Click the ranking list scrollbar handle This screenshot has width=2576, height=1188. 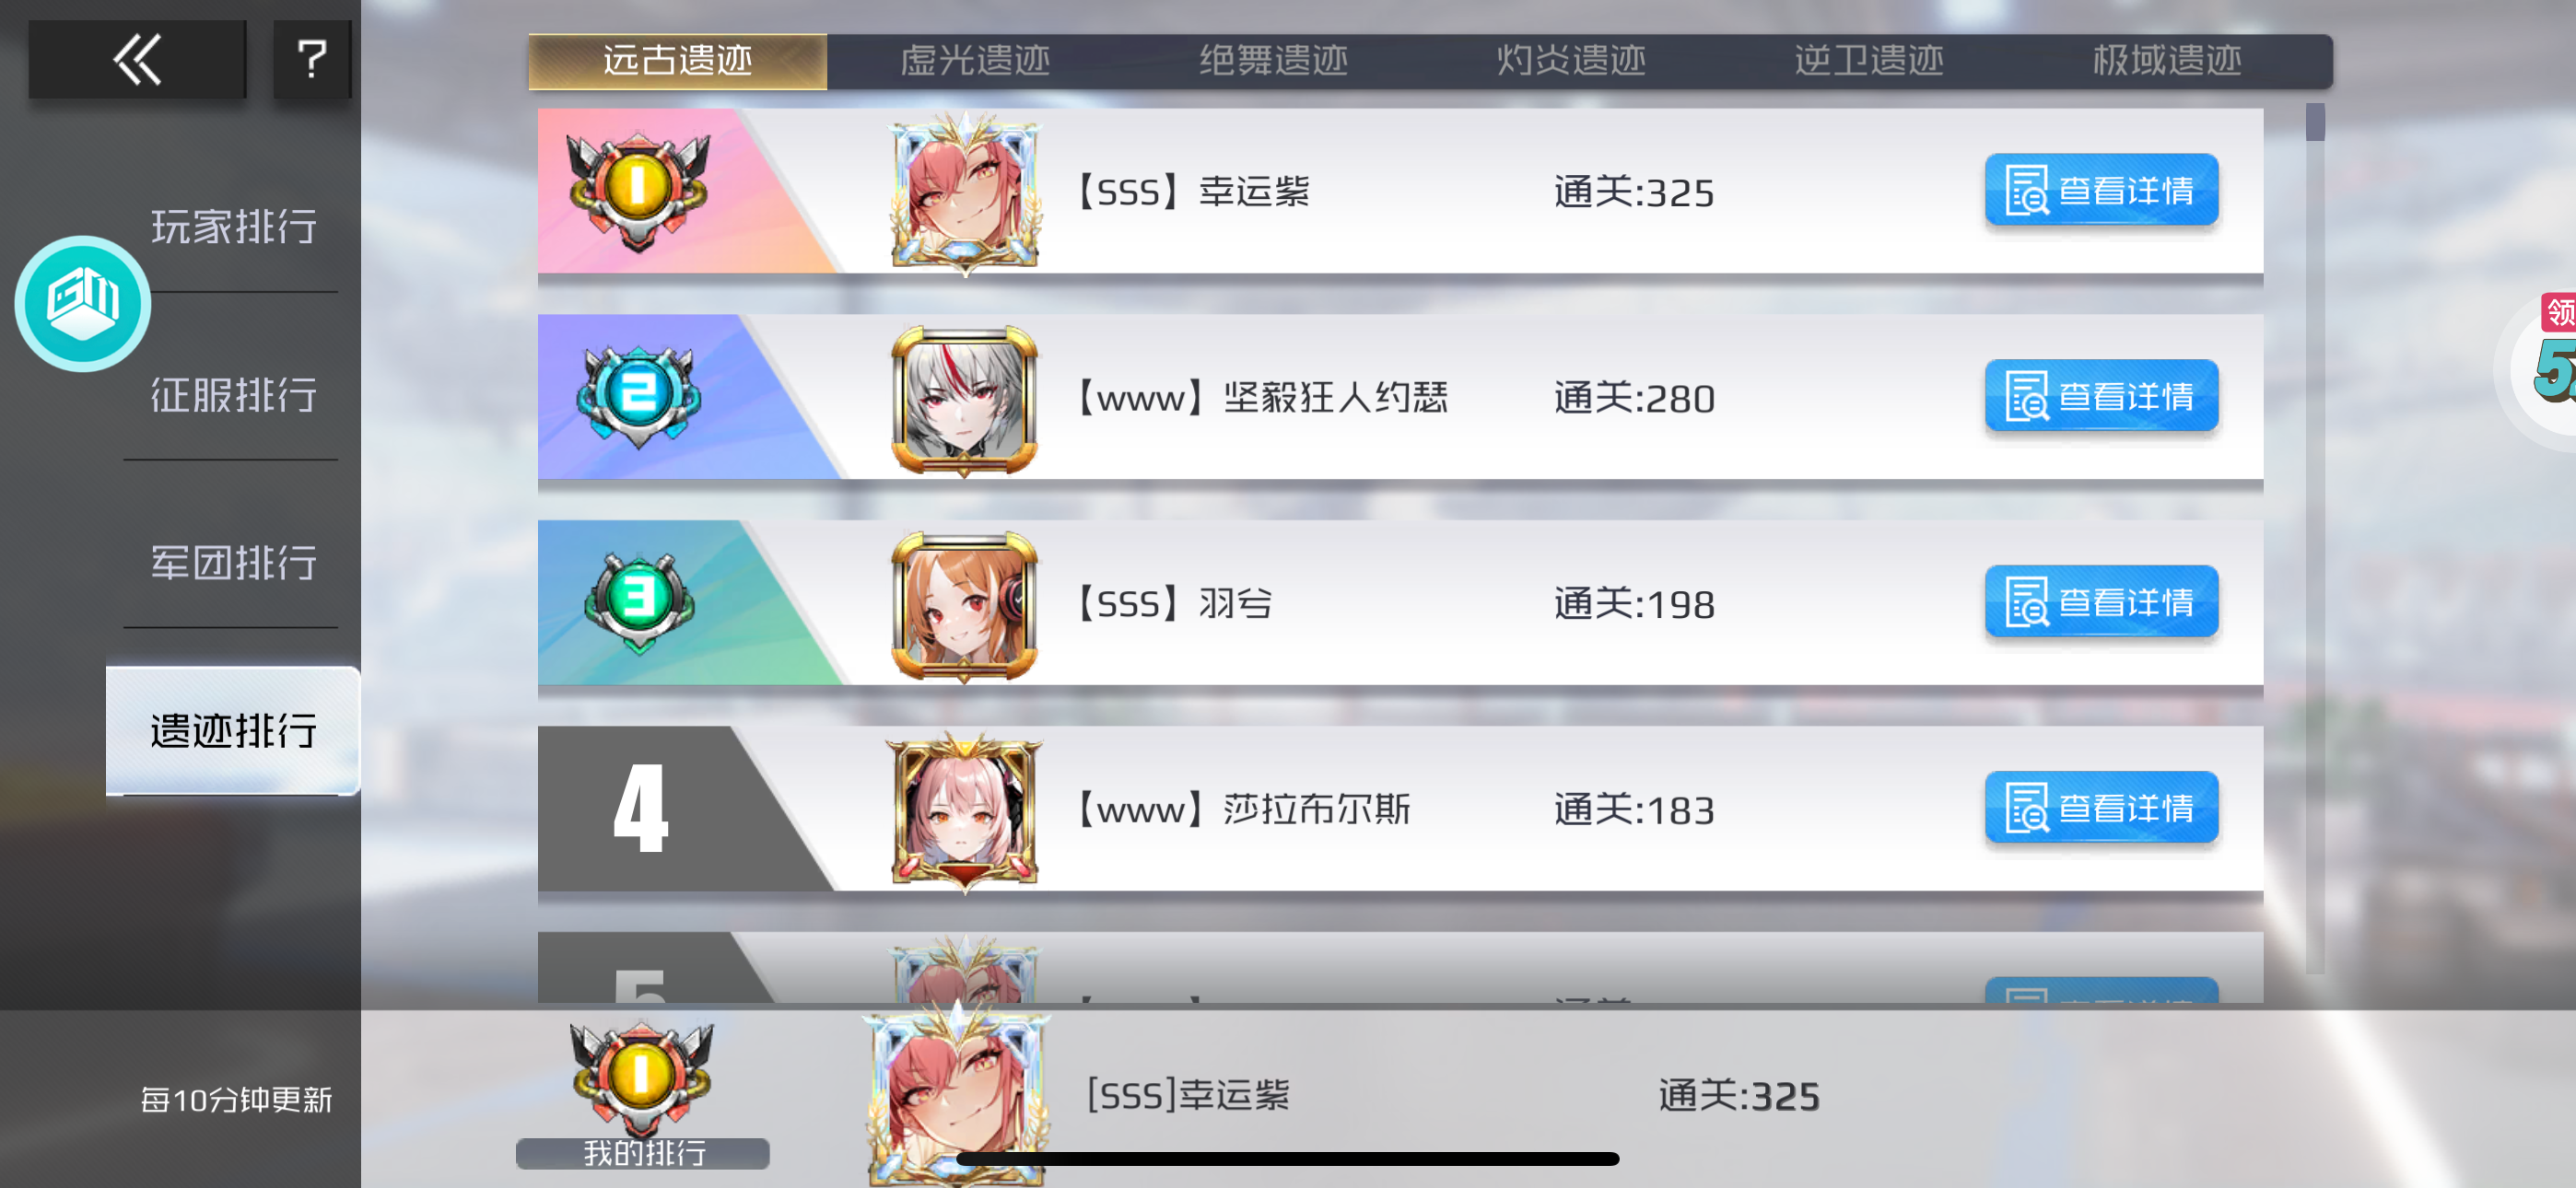point(2315,123)
